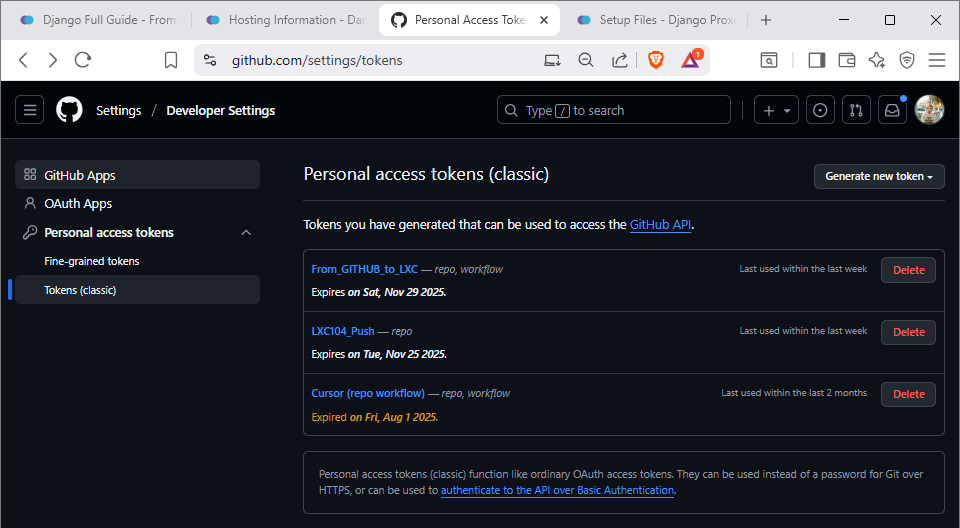Click the Developer Settings breadcrumb
Viewport: 960px width, 528px height.
point(221,111)
